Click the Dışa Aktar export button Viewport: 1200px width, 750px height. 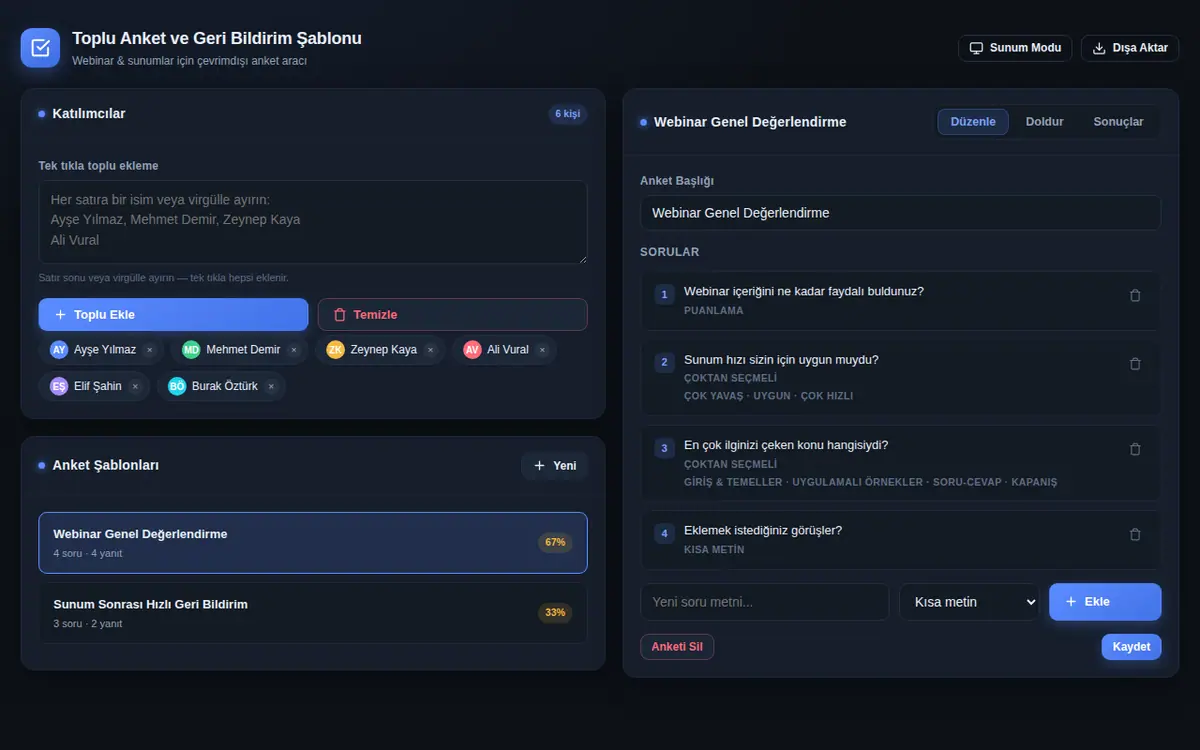pos(1130,48)
